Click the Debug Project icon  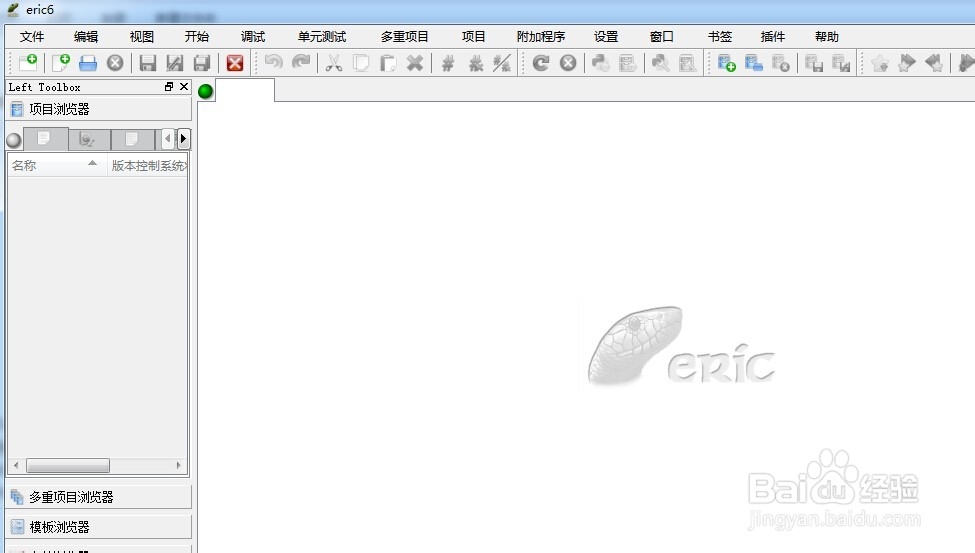[x=627, y=63]
